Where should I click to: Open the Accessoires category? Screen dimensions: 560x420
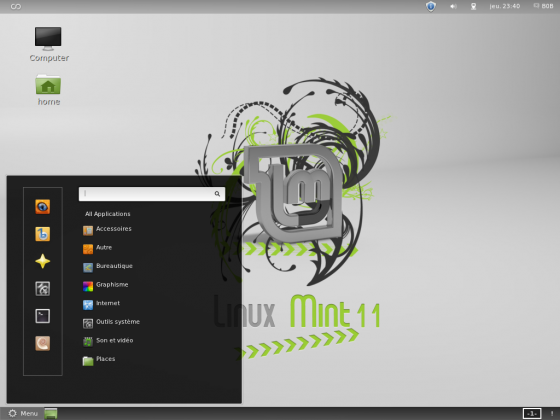click(114, 229)
